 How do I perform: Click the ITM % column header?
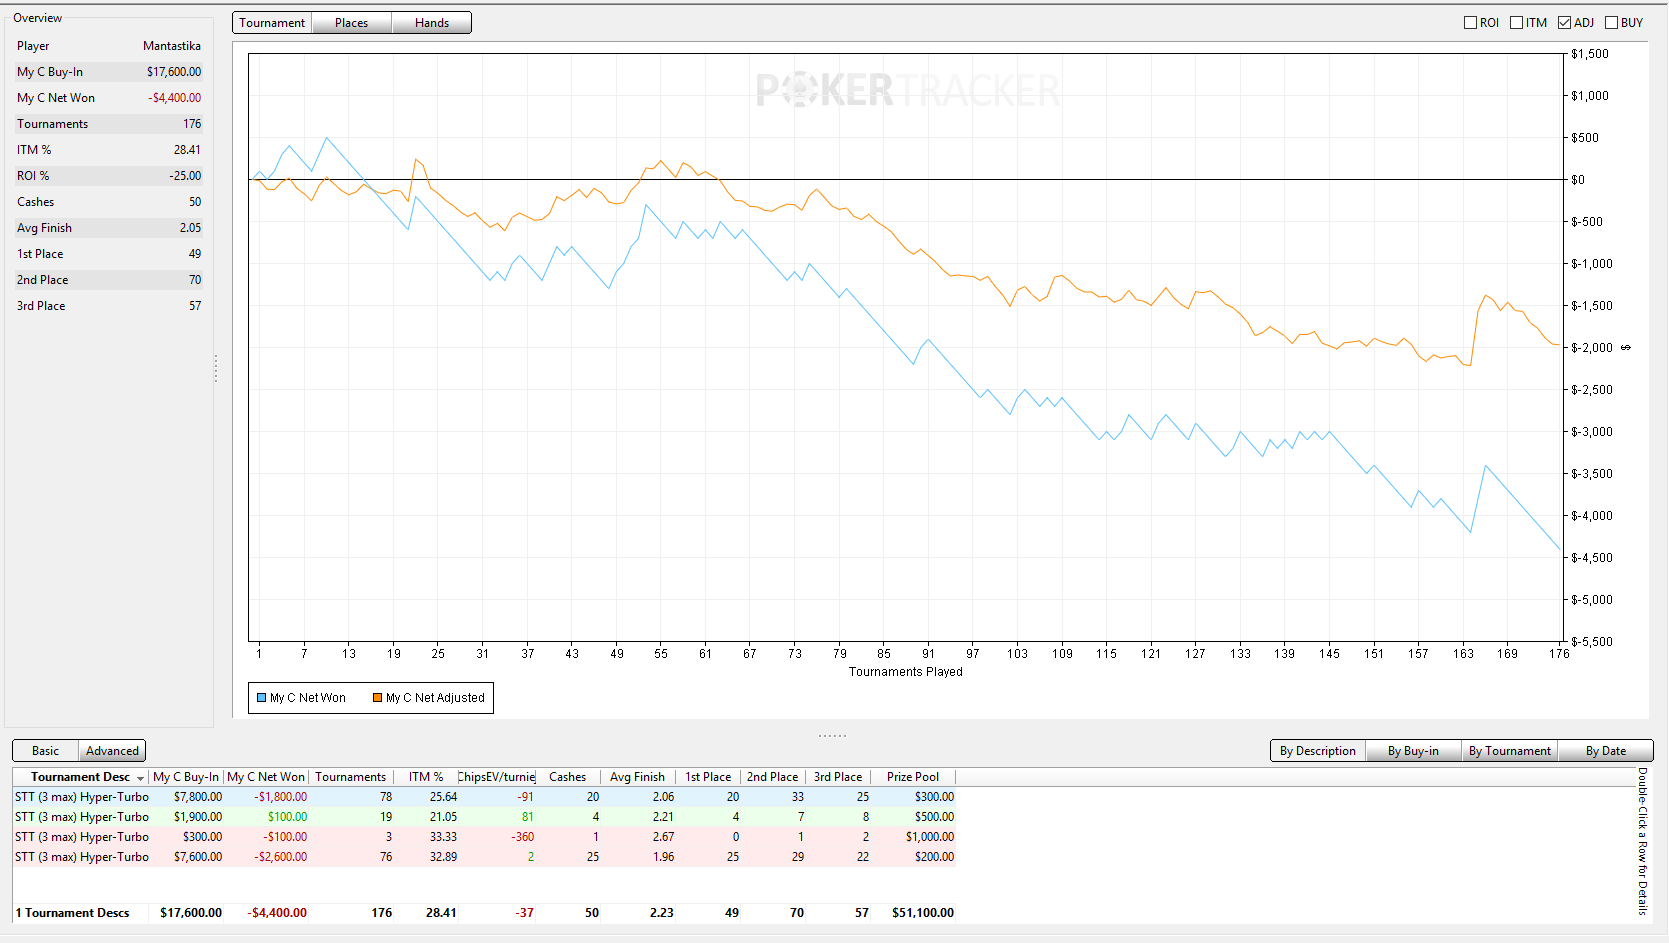point(426,777)
